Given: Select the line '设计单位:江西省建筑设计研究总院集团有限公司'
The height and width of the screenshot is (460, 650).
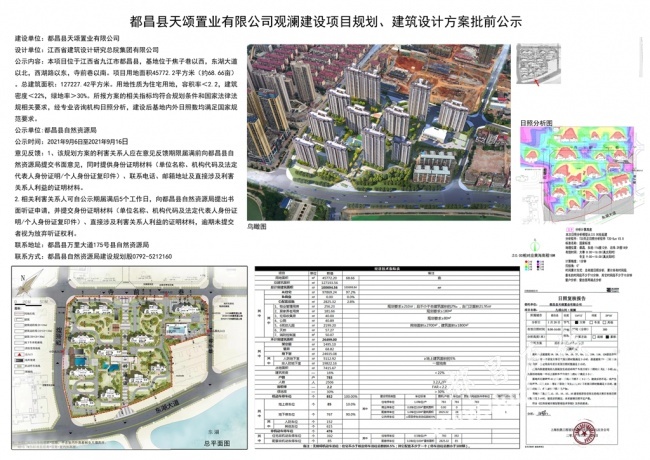Looking at the screenshot, I should tap(87, 50).
